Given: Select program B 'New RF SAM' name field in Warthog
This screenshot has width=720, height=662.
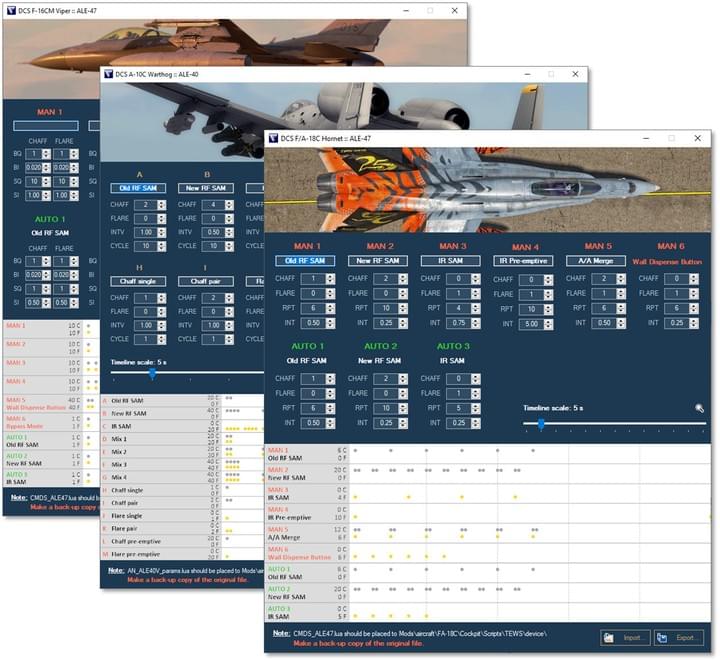Looking at the screenshot, I should click(x=206, y=188).
